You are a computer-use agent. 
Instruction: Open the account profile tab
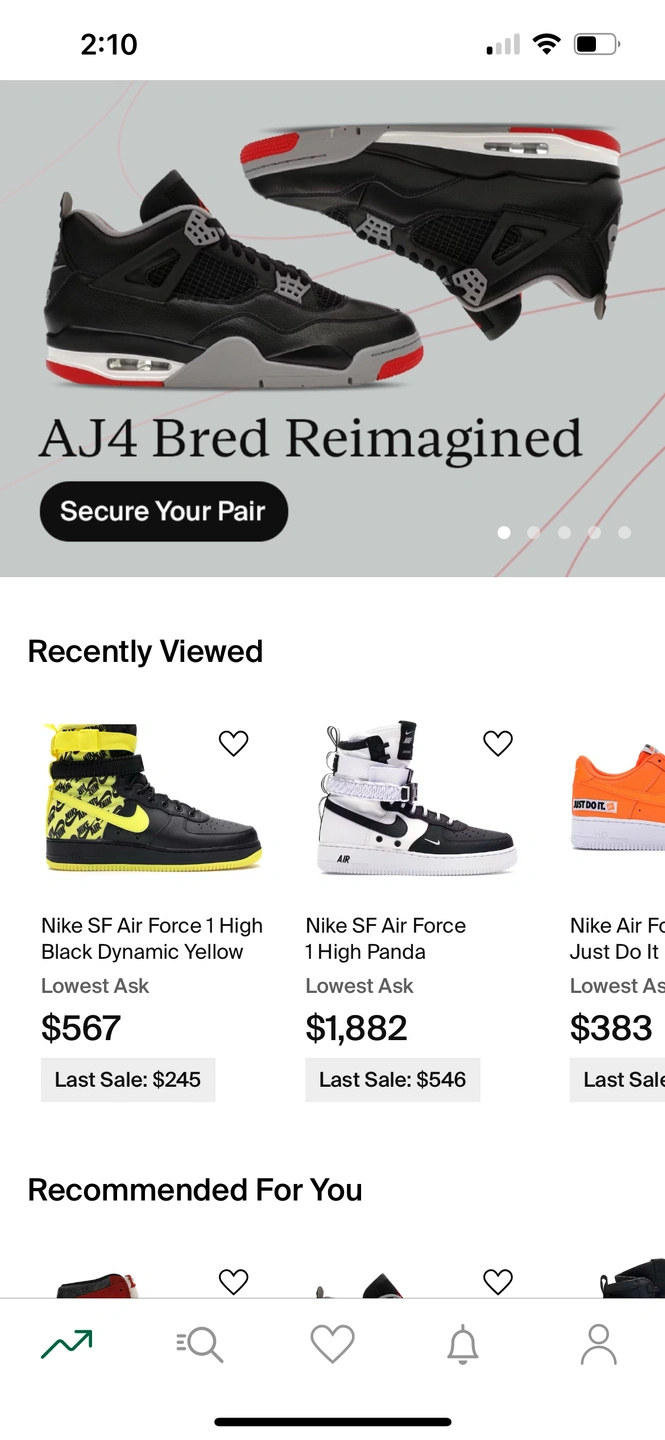coord(599,1344)
